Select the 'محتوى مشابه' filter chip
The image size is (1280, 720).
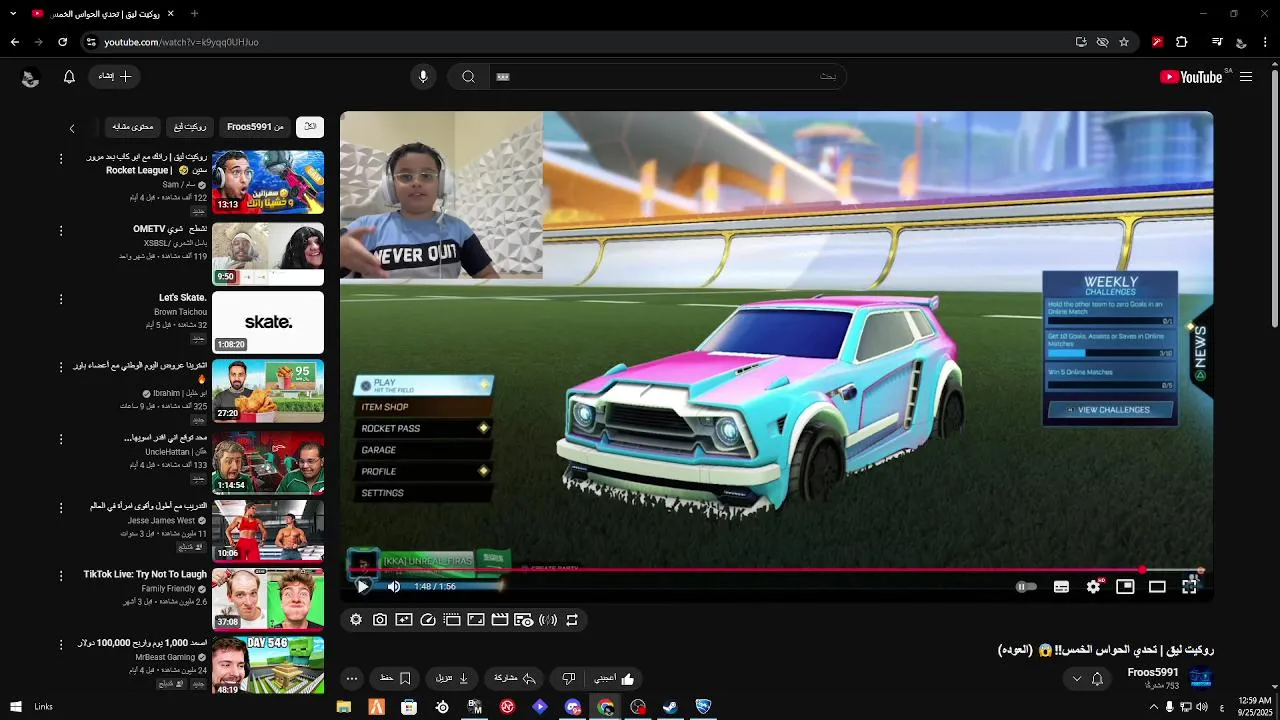pos(133,127)
